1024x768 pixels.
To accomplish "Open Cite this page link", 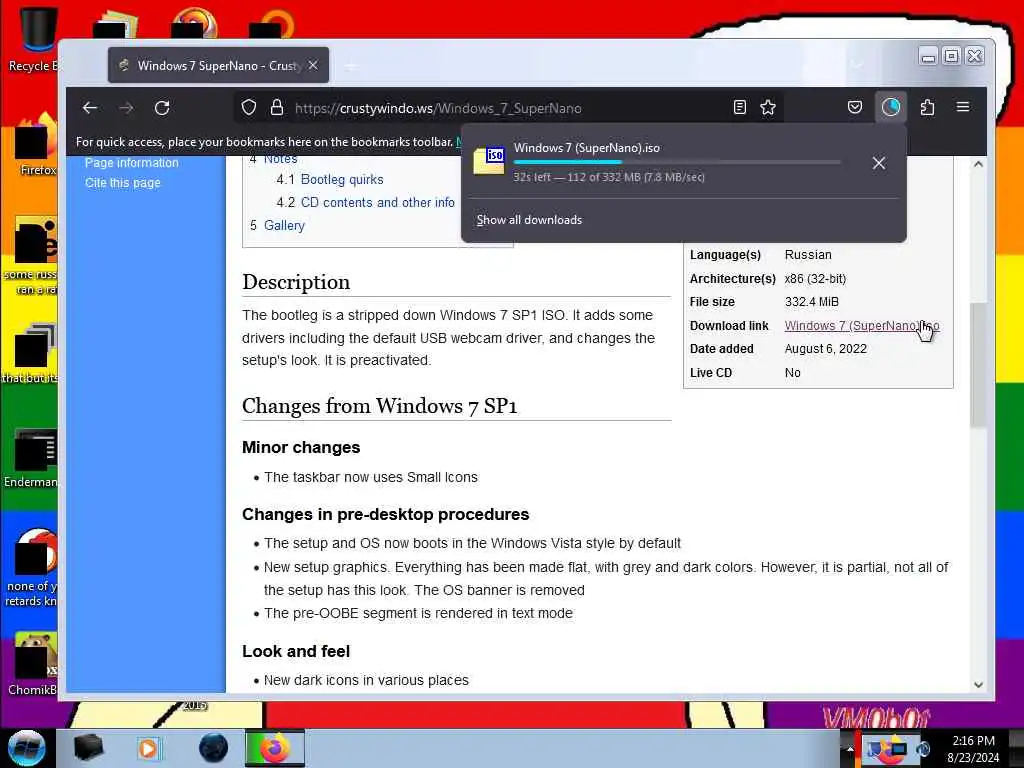I will [123, 183].
